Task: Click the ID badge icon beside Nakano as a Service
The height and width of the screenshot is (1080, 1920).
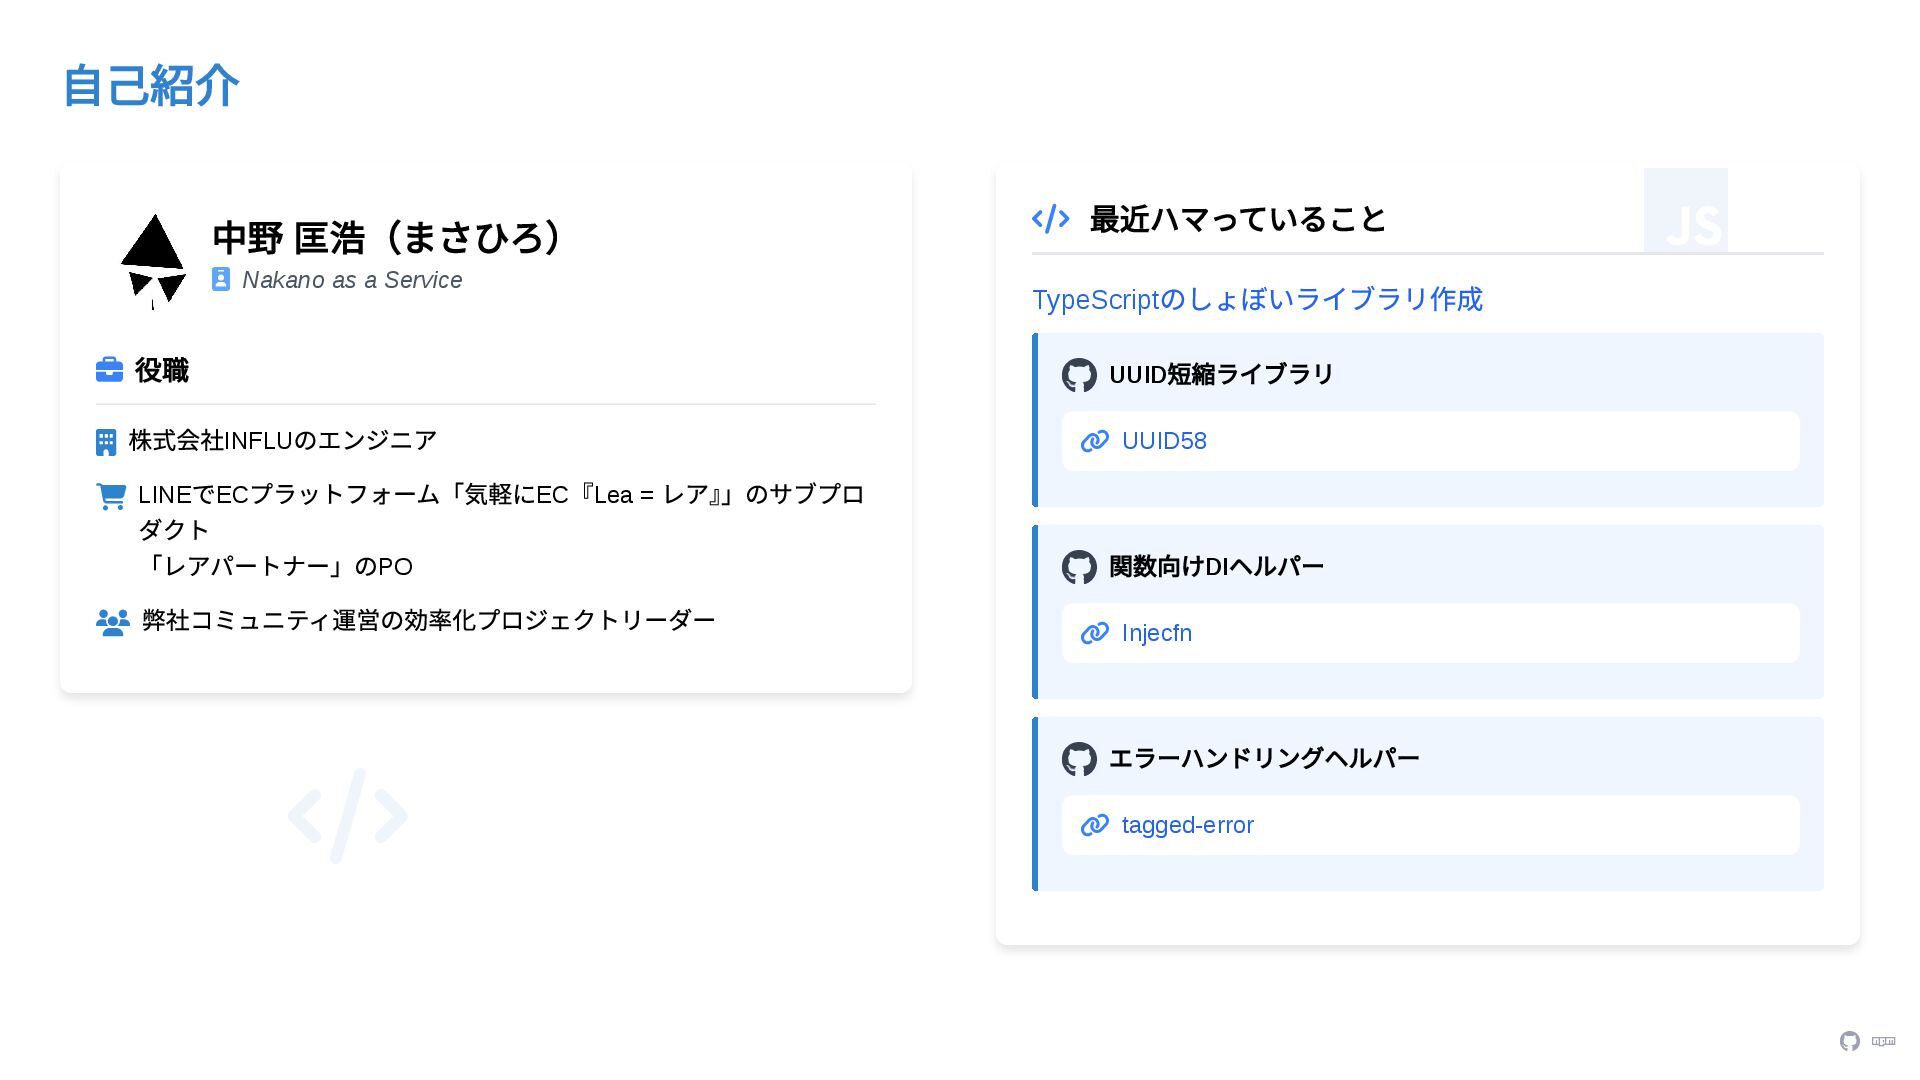Action: point(221,280)
